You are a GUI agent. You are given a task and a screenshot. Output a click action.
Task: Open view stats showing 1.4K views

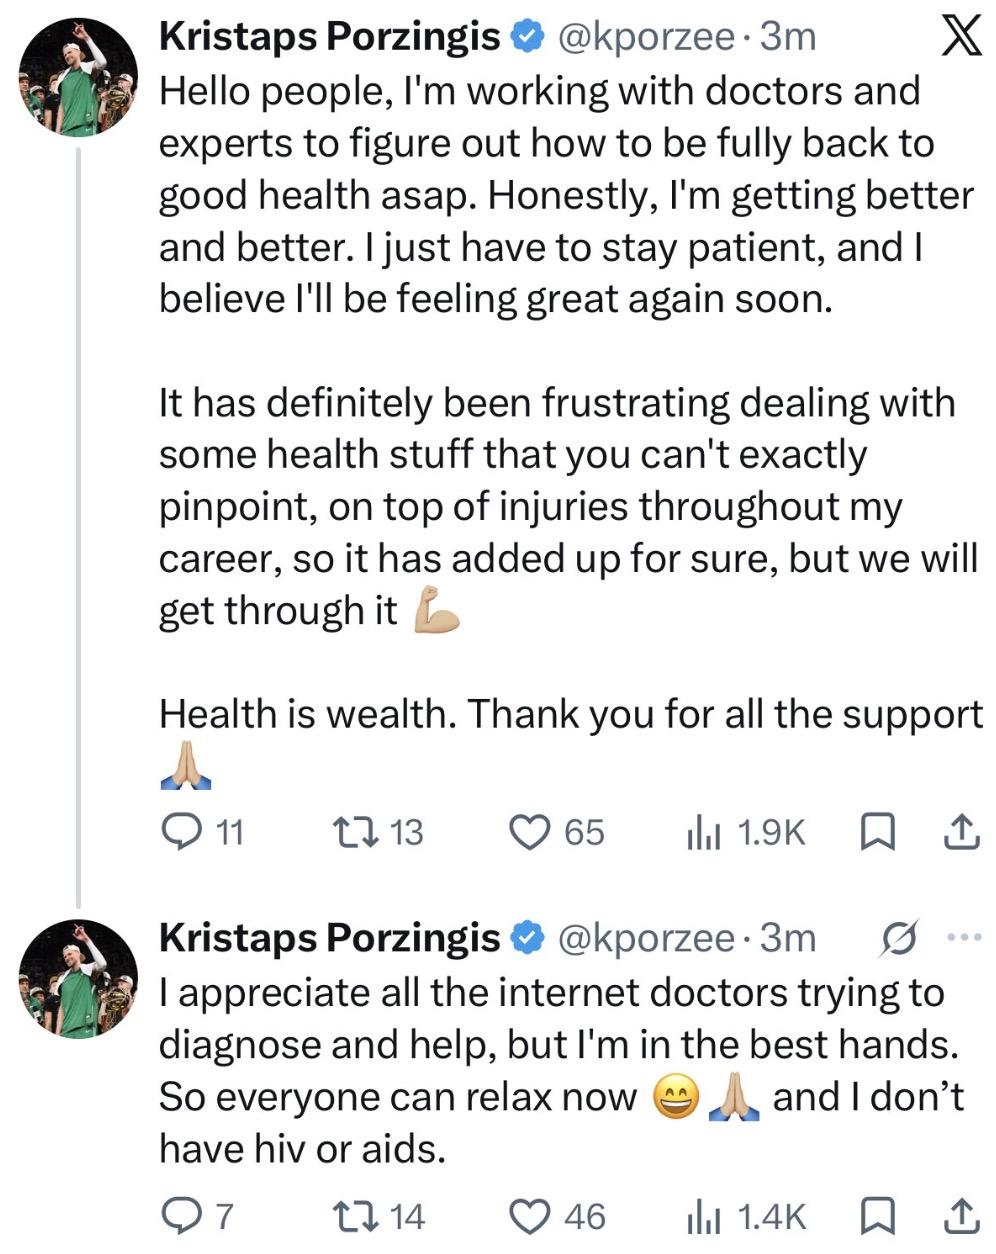click(703, 1216)
